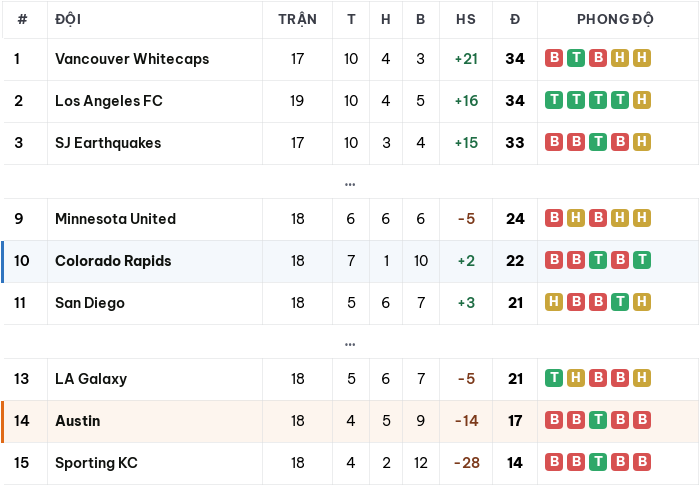The height and width of the screenshot is (486, 700).
Task: Click the HS goal difference column header
Action: (x=466, y=19)
